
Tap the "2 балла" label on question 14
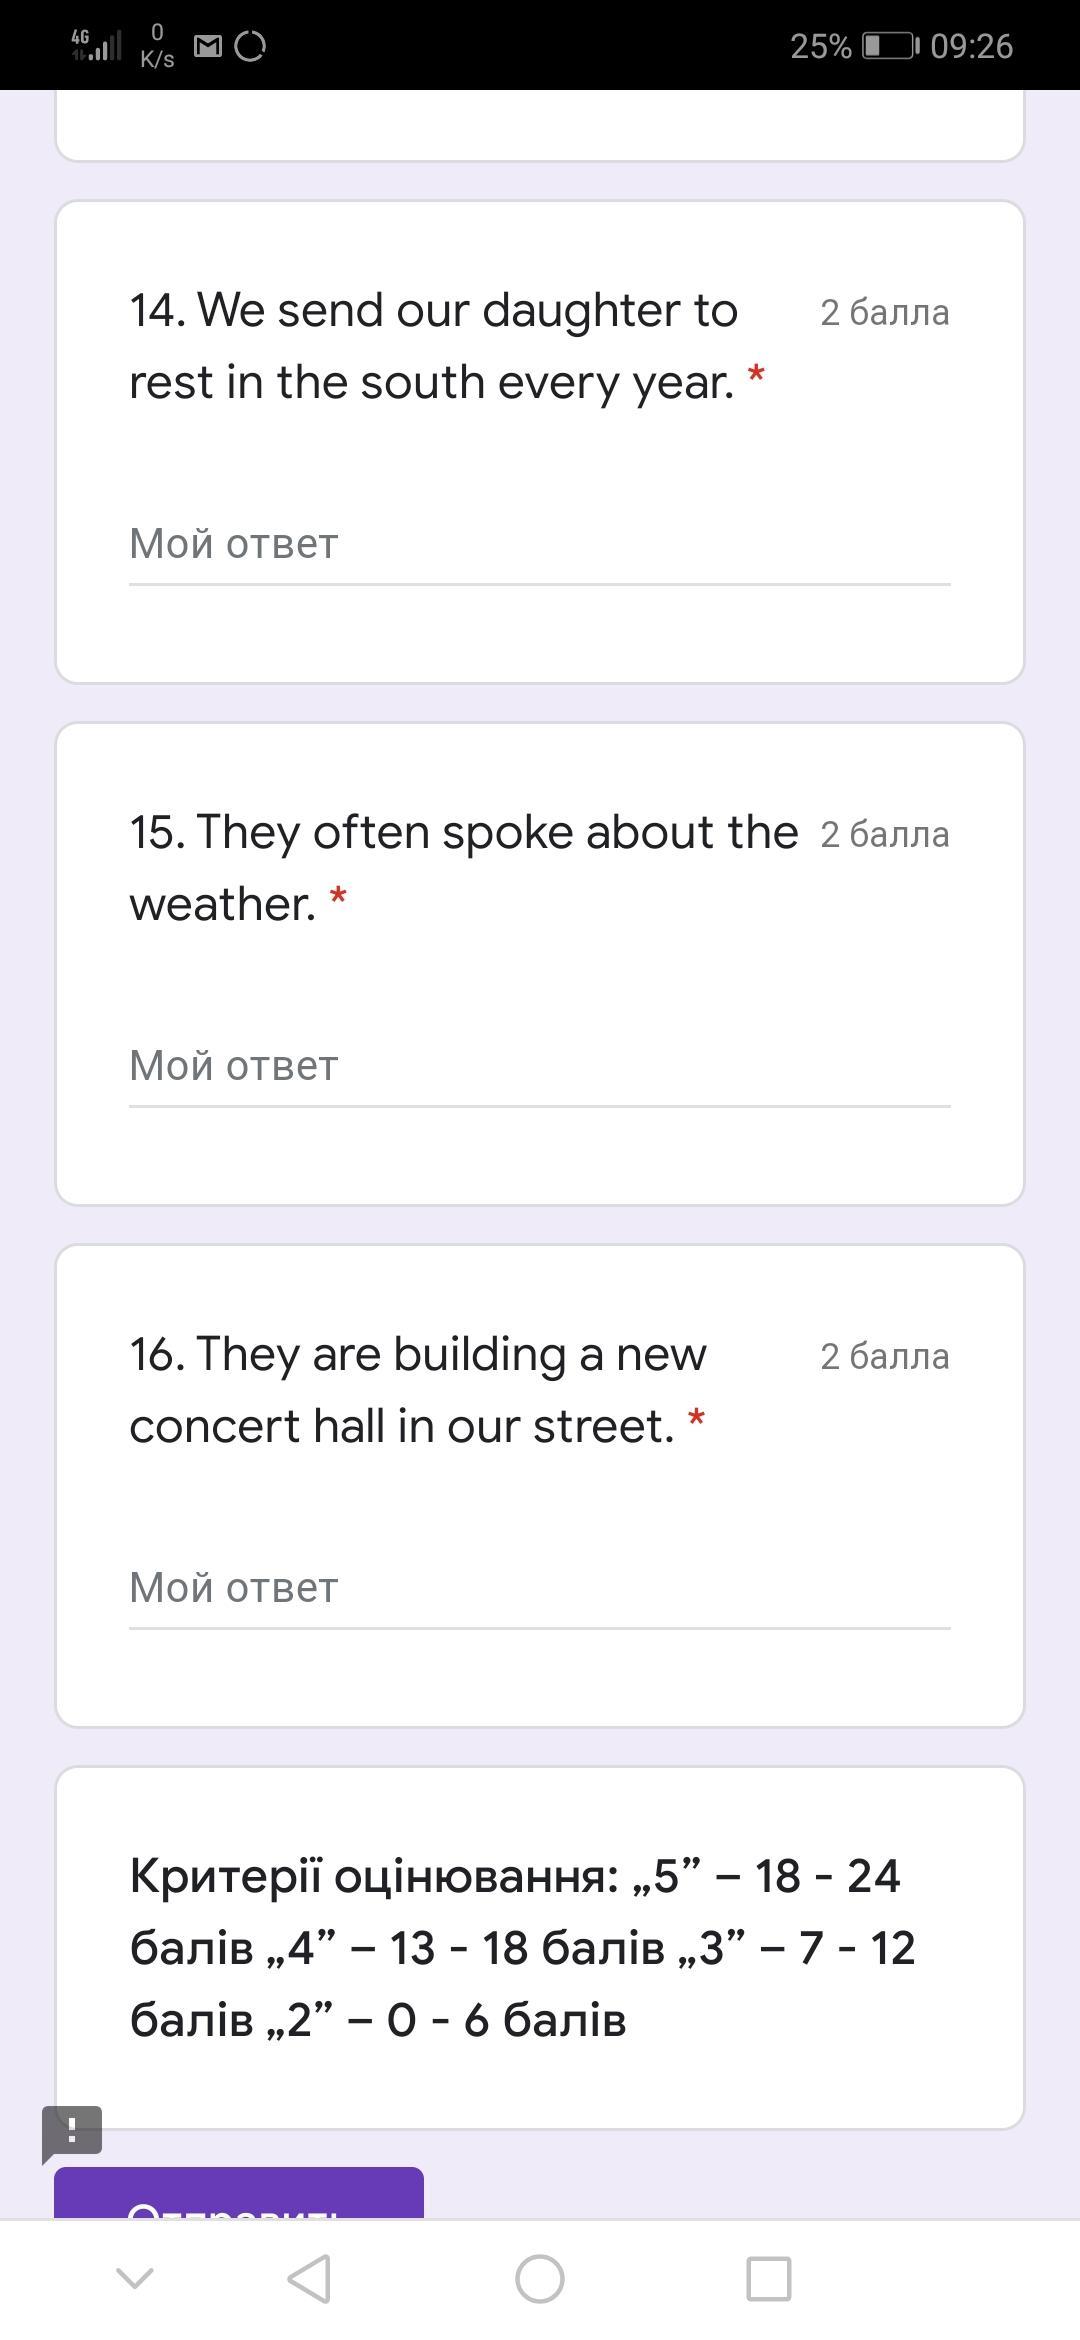[x=884, y=313]
